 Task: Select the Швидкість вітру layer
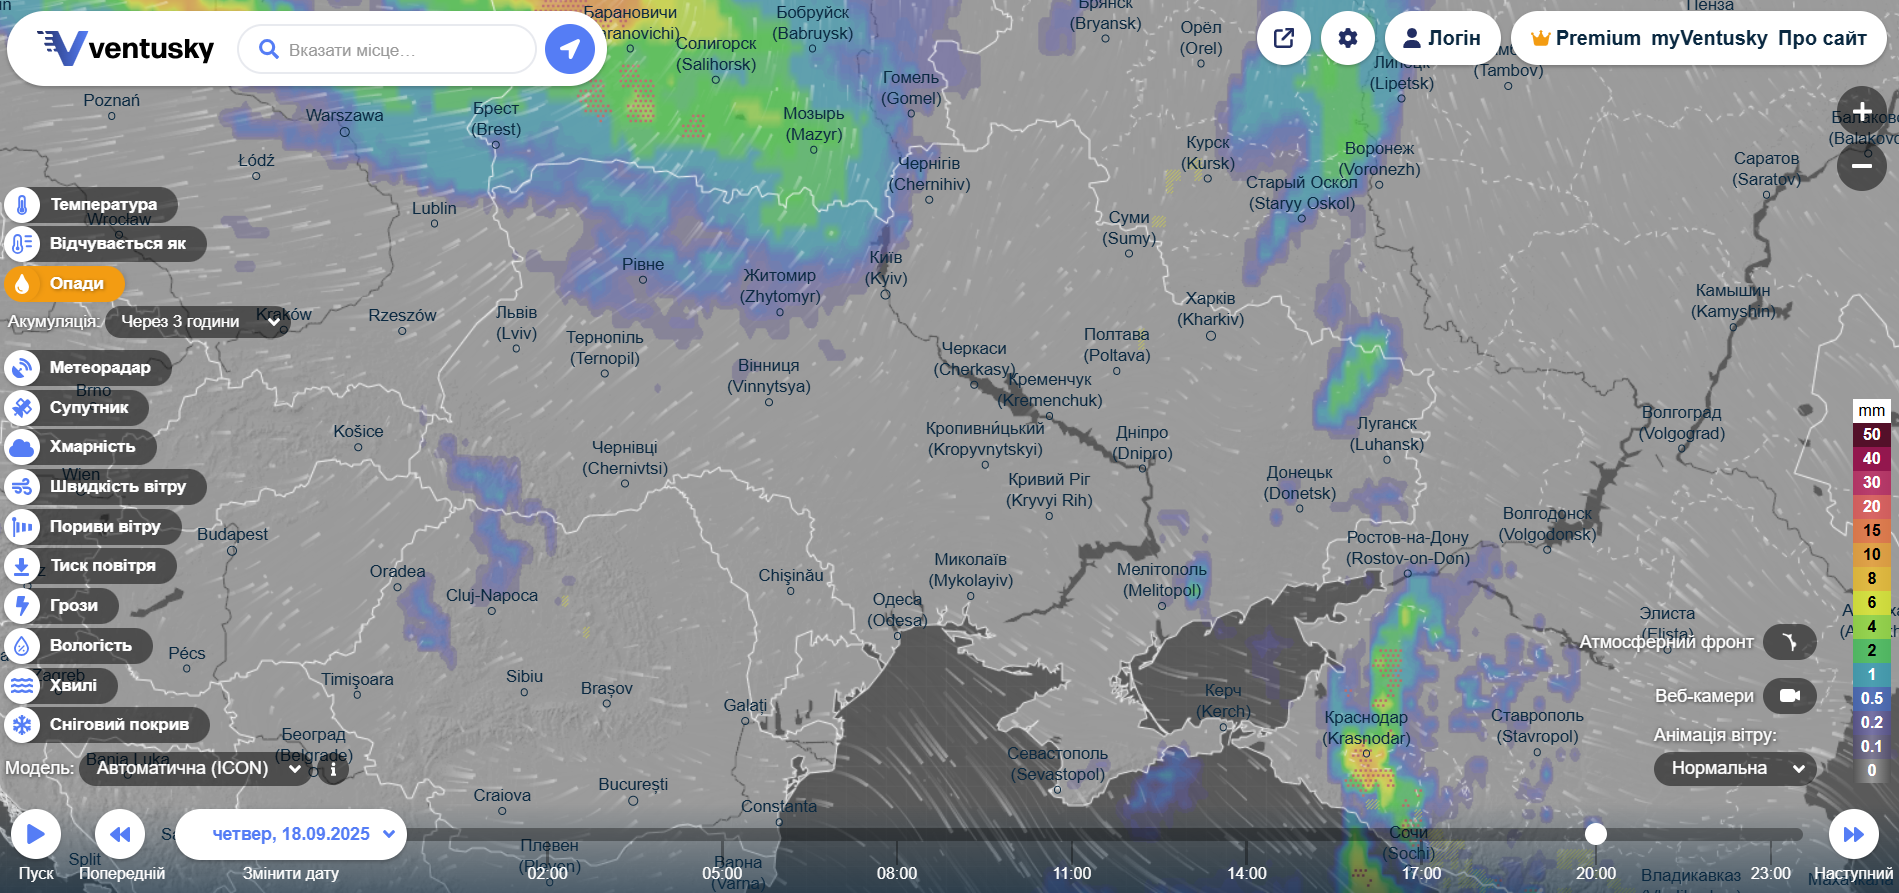point(104,487)
